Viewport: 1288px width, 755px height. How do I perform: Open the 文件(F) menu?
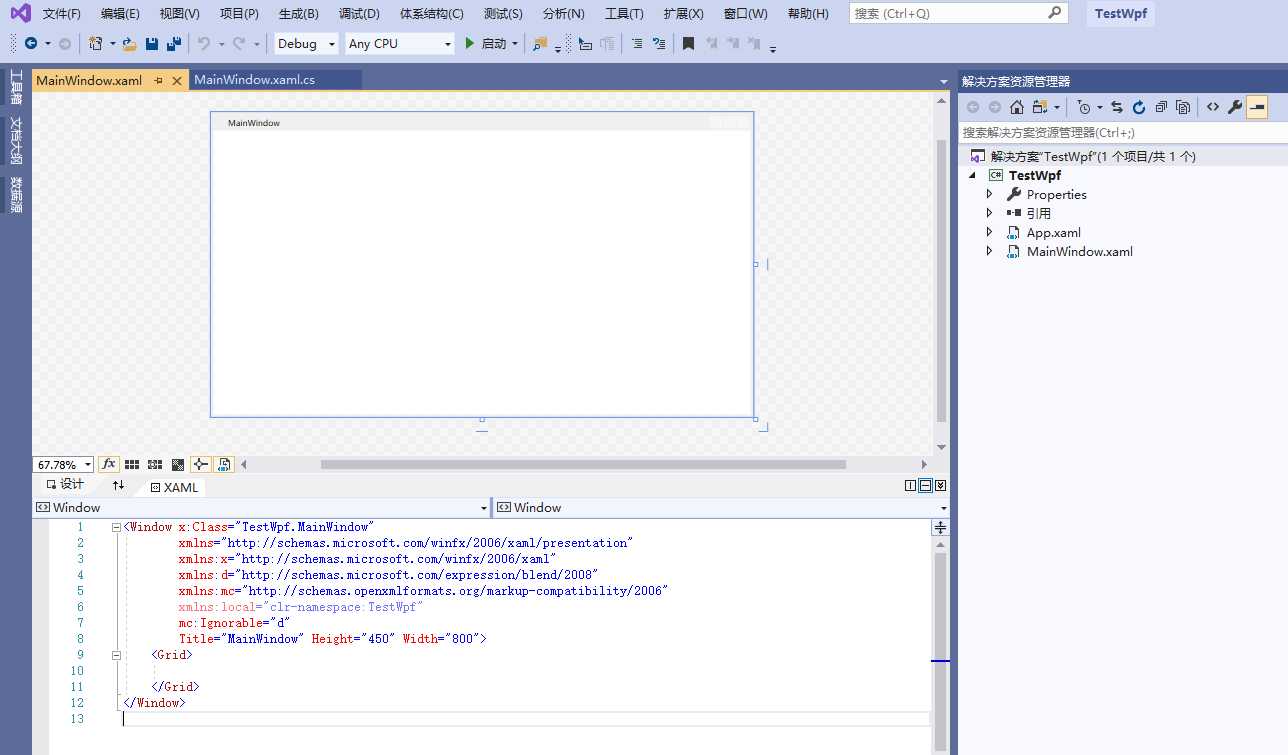(62, 14)
